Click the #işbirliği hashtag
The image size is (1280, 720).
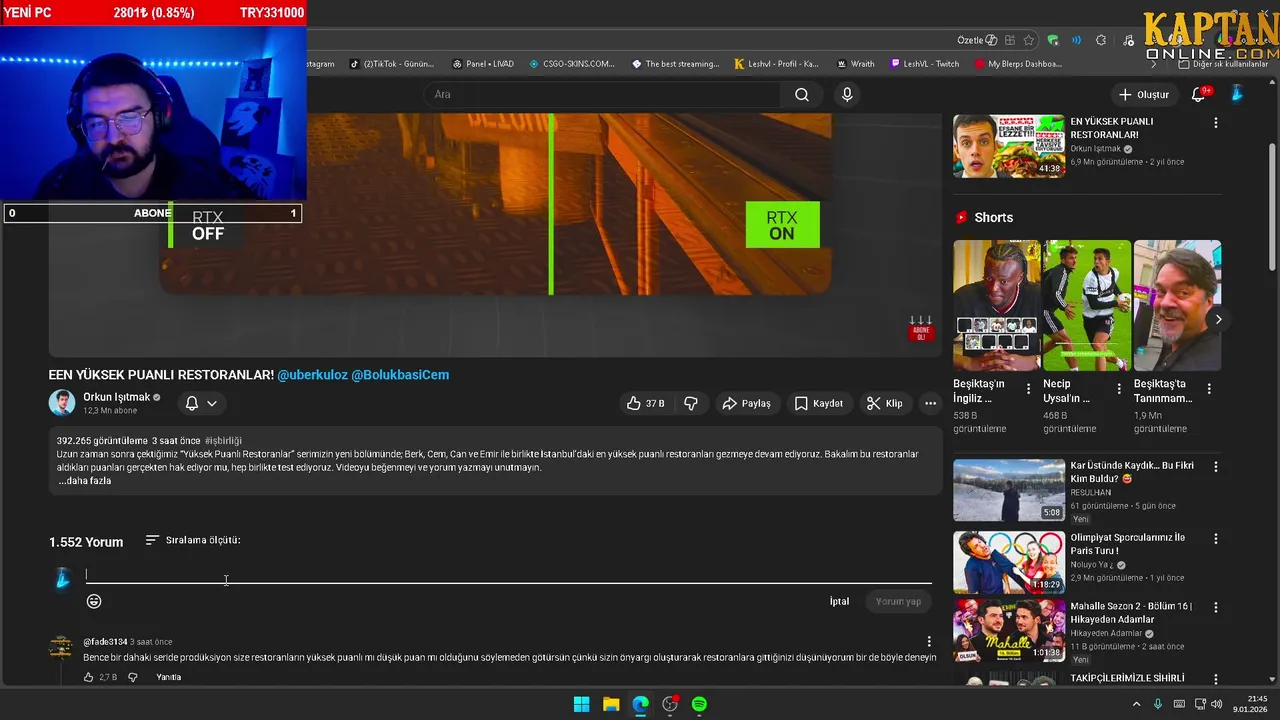(223, 441)
